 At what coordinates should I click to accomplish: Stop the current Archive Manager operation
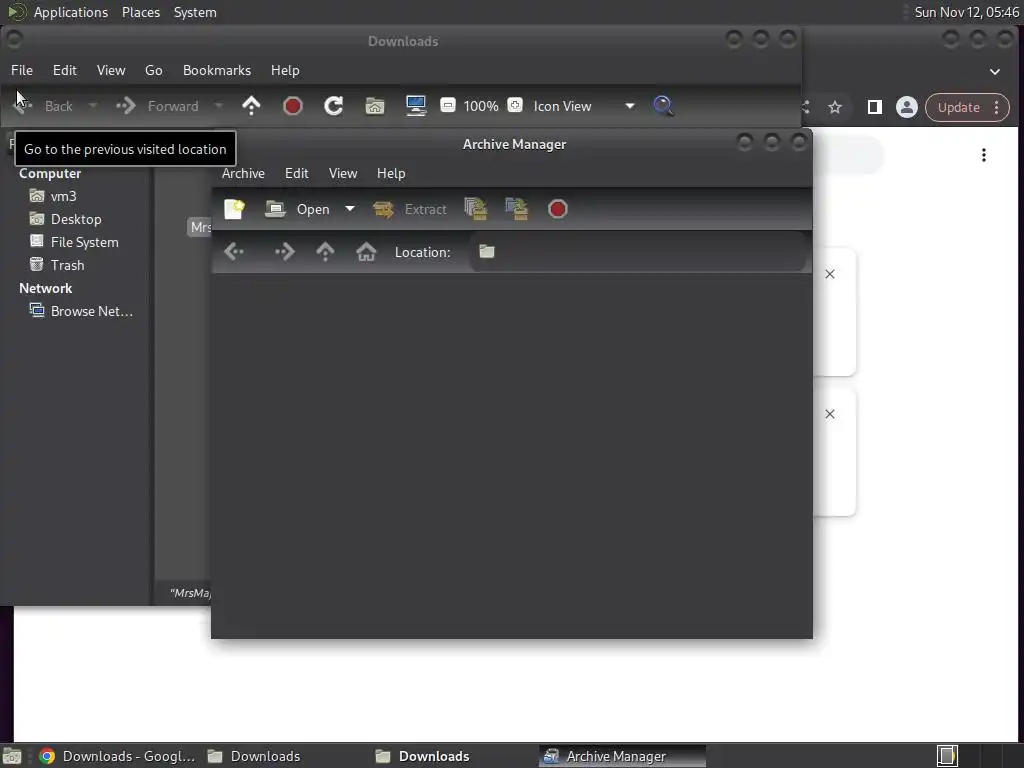558,209
